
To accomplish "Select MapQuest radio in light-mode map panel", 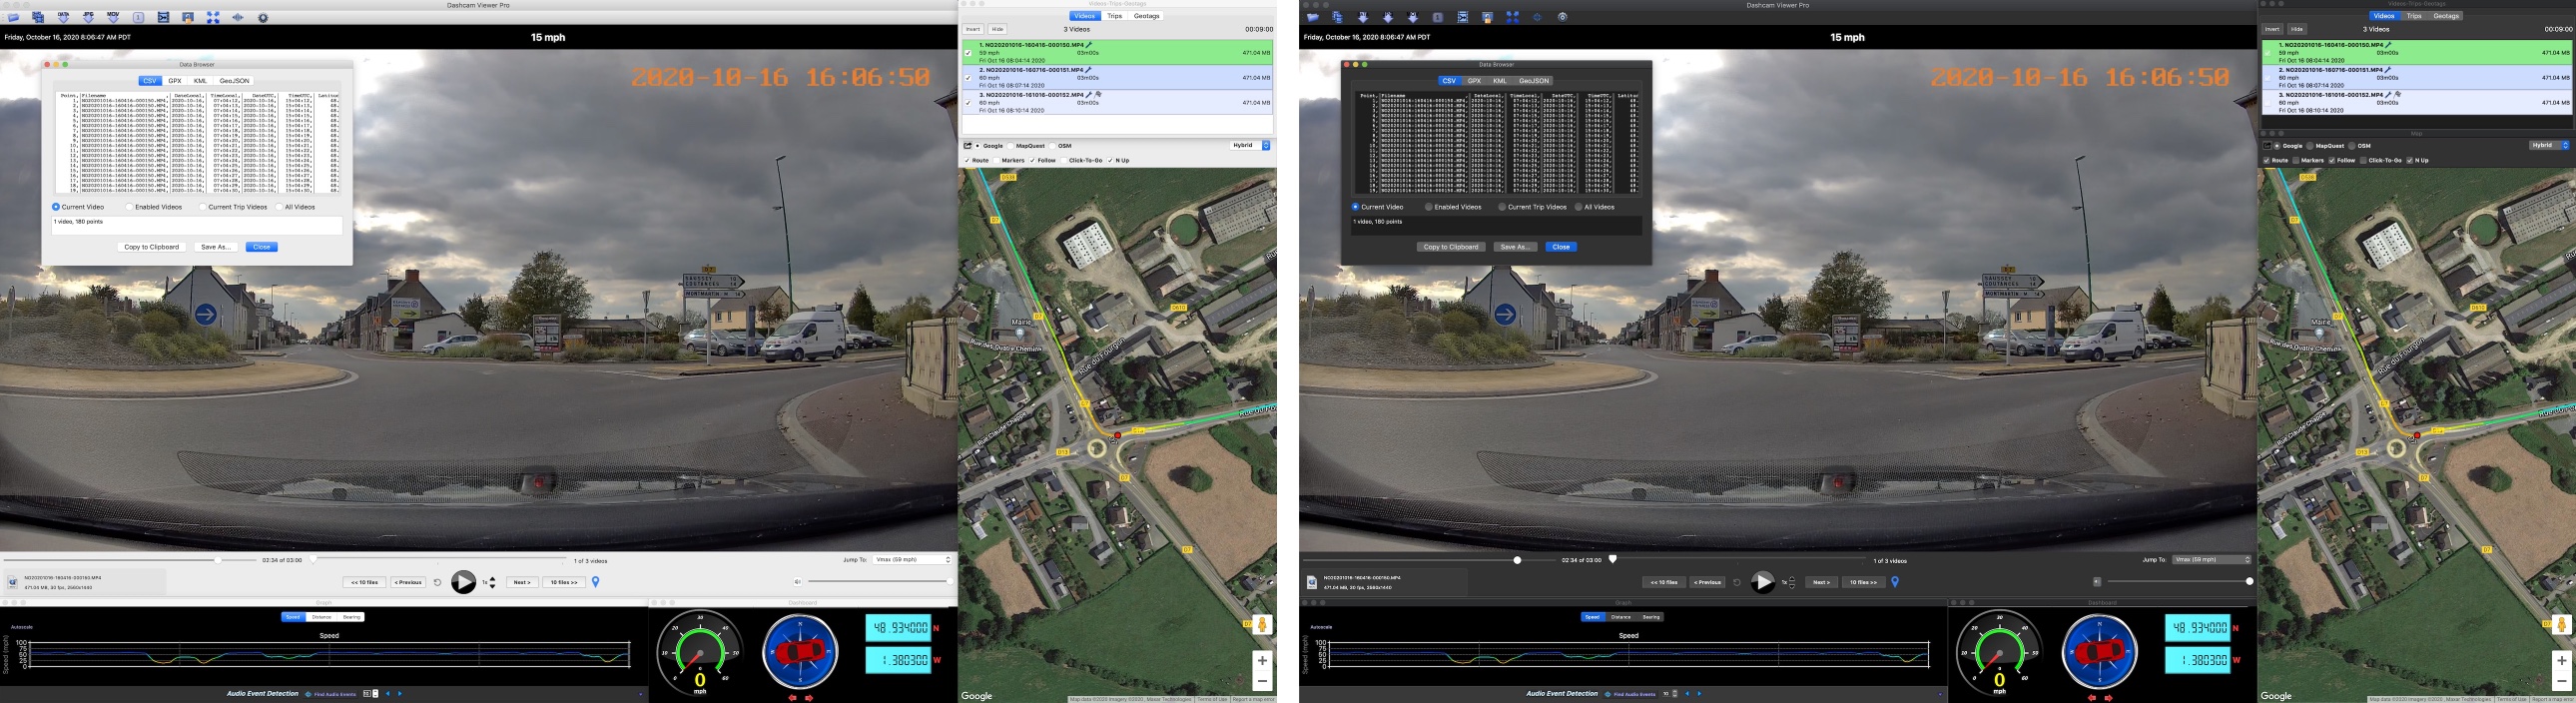I will [1011, 146].
